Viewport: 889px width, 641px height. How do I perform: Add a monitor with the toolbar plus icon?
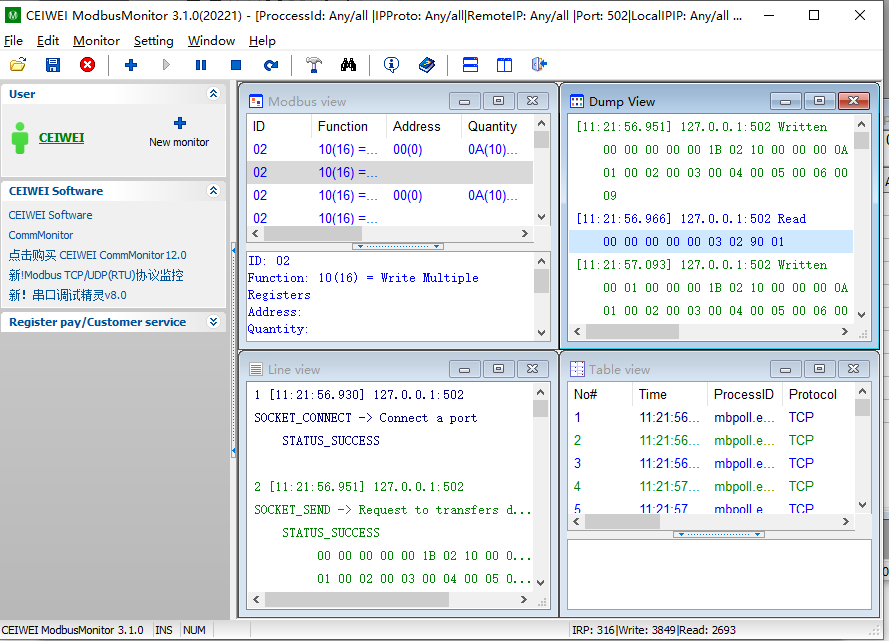tap(131, 65)
